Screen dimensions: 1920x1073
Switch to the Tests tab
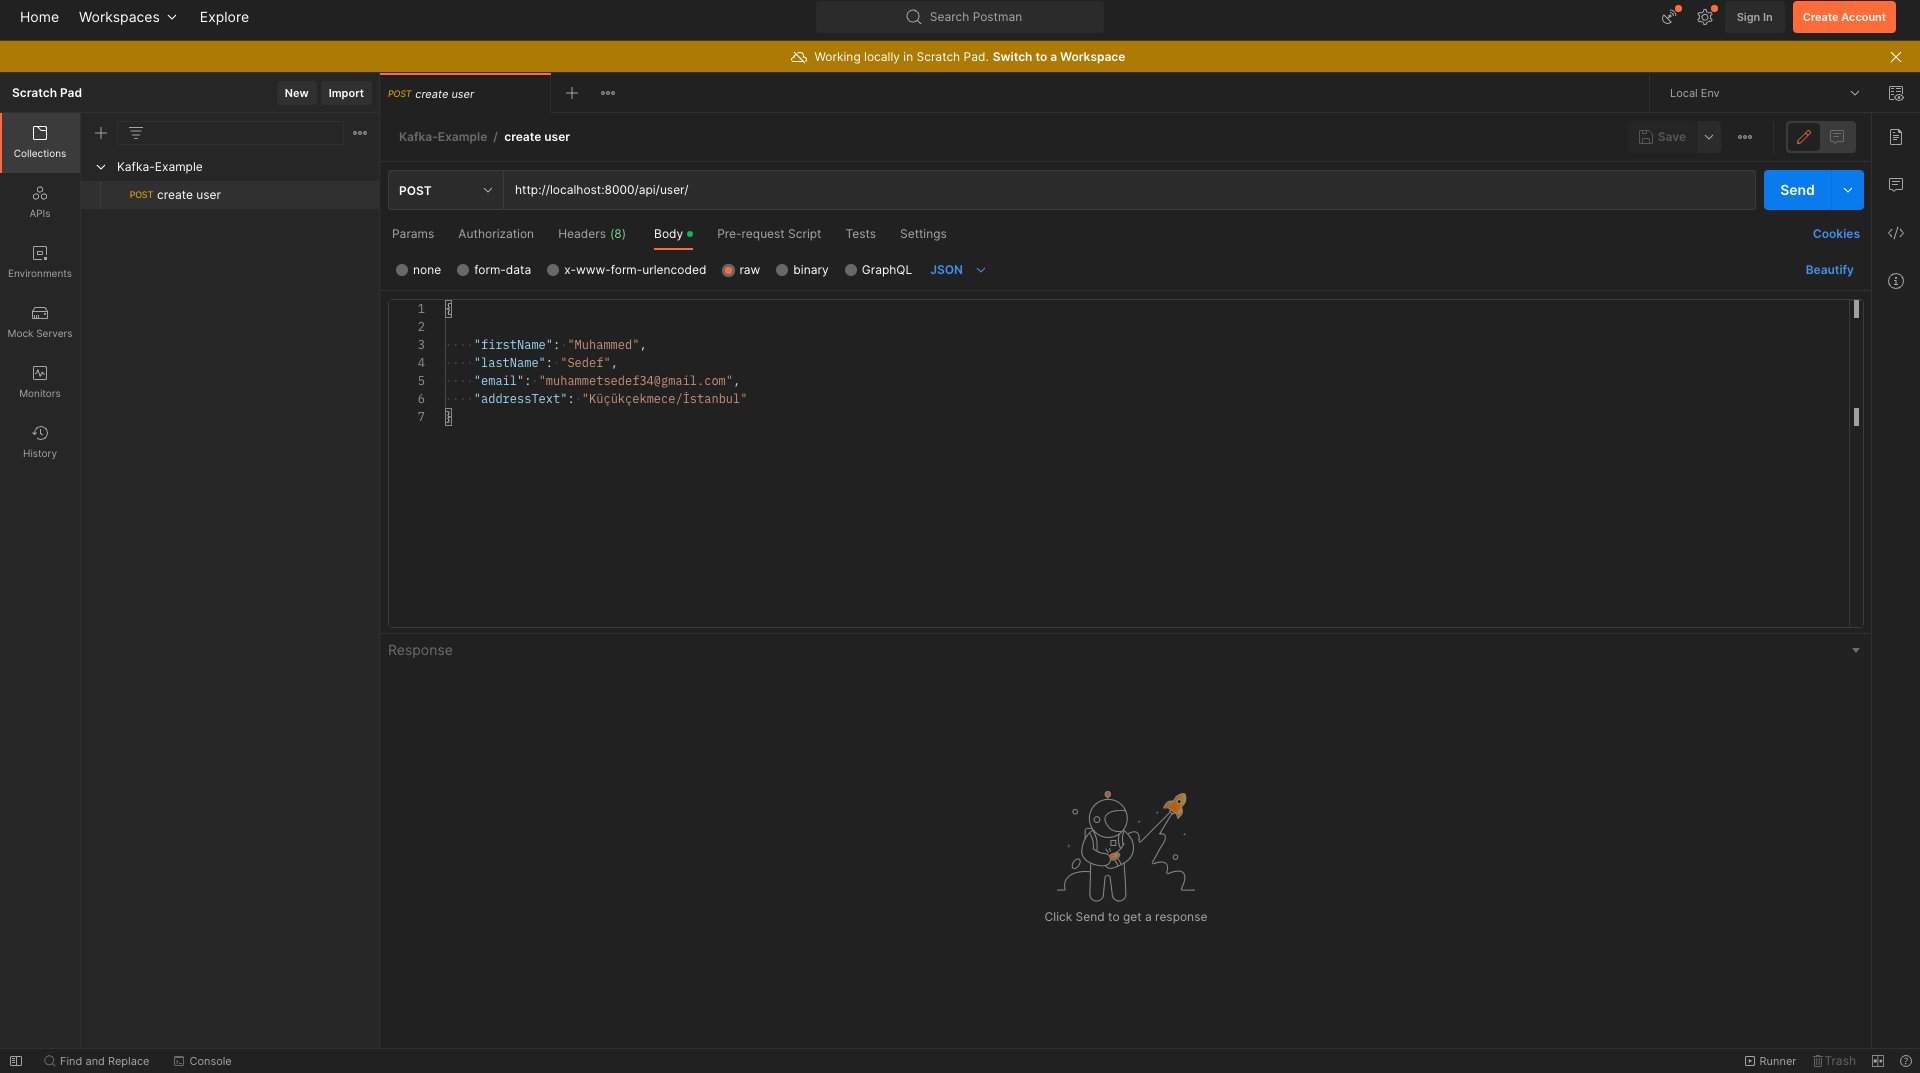click(x=861, y=234)
